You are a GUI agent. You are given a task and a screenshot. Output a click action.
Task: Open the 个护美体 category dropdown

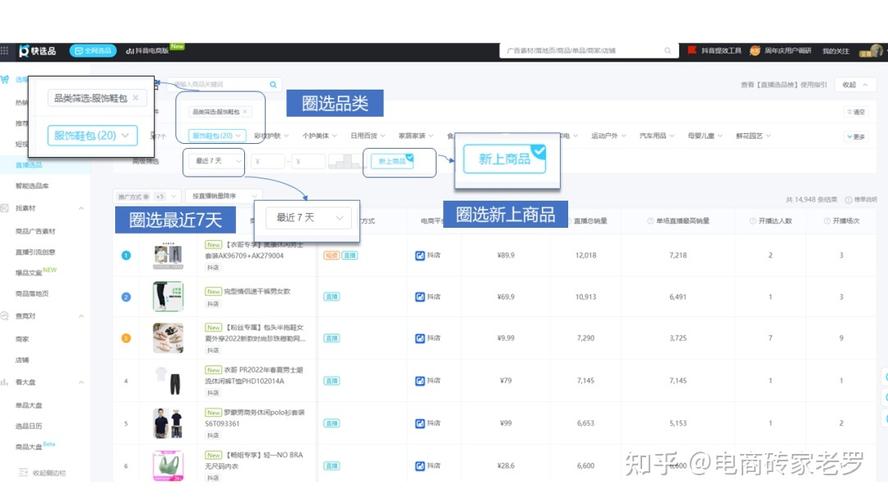319,136
